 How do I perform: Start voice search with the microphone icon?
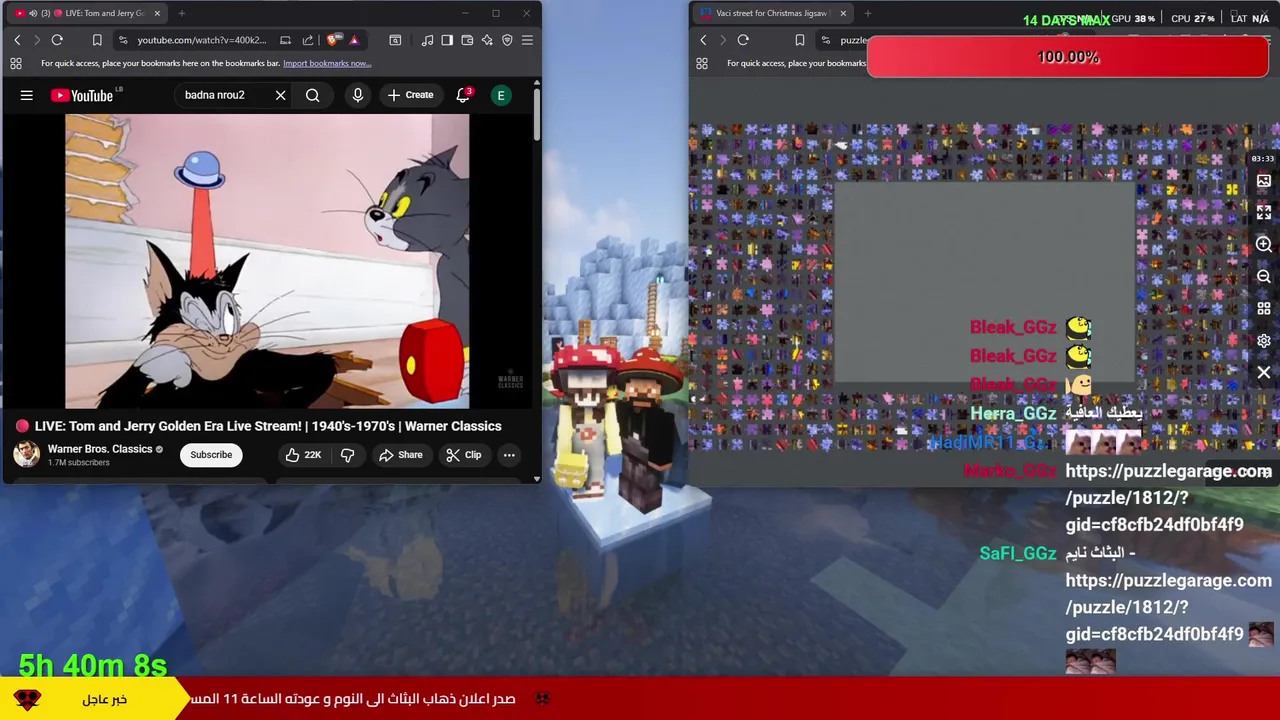[x=358, y=95]
